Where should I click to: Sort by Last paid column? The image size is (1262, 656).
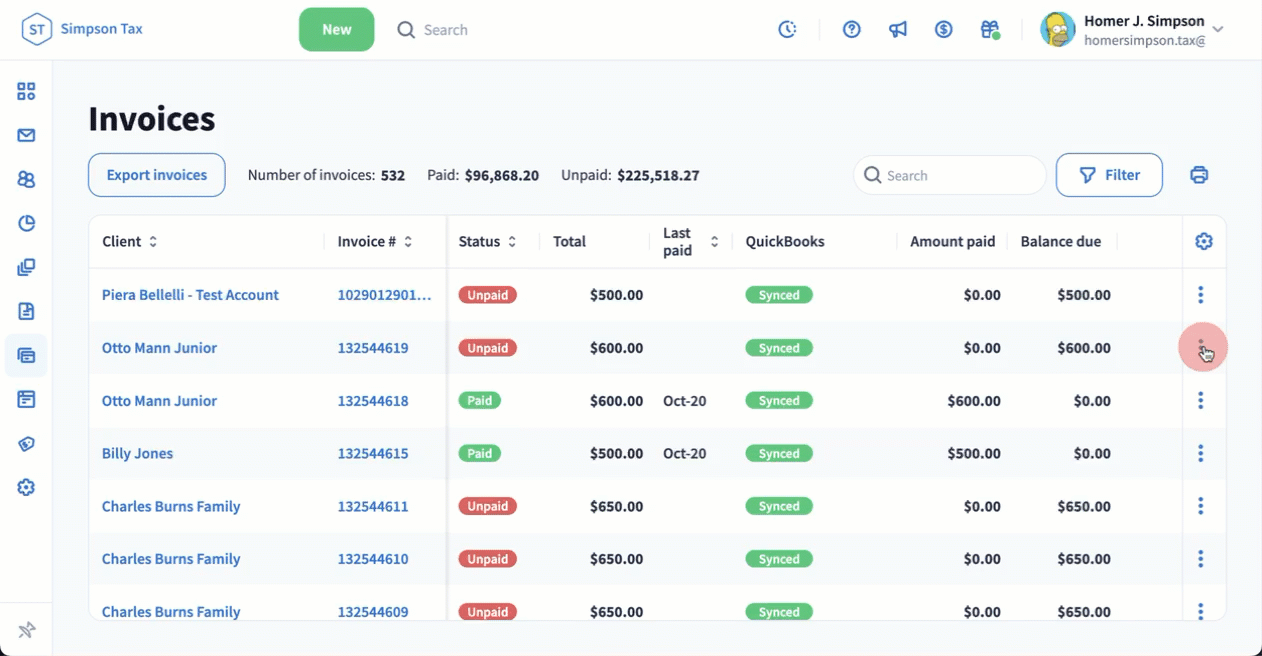tap(714, 242)
